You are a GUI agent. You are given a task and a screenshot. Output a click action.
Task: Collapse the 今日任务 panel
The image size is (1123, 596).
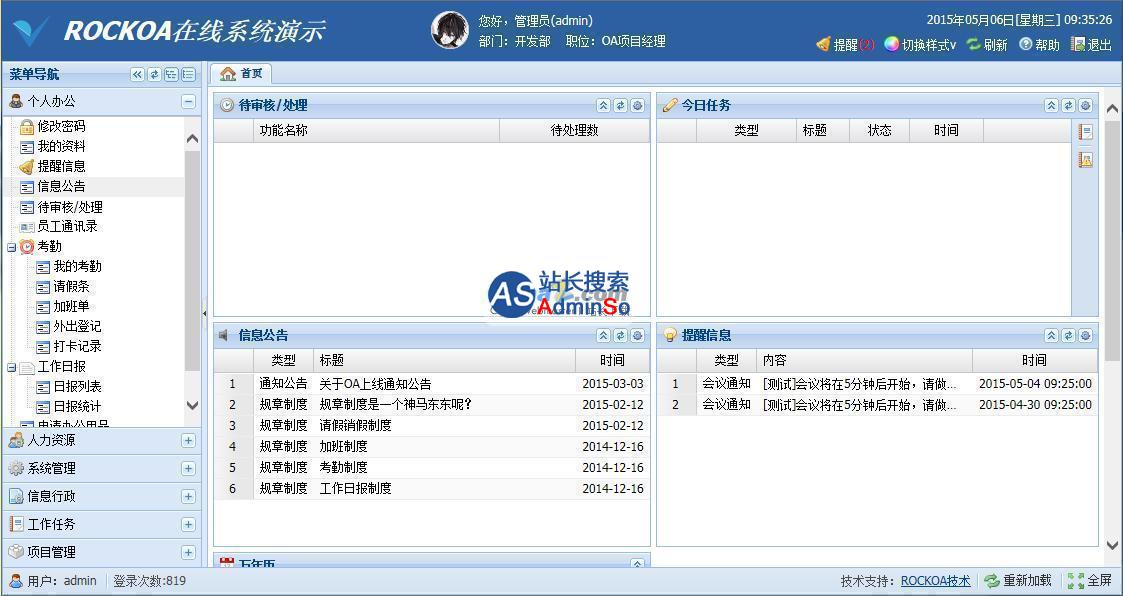1051,106
